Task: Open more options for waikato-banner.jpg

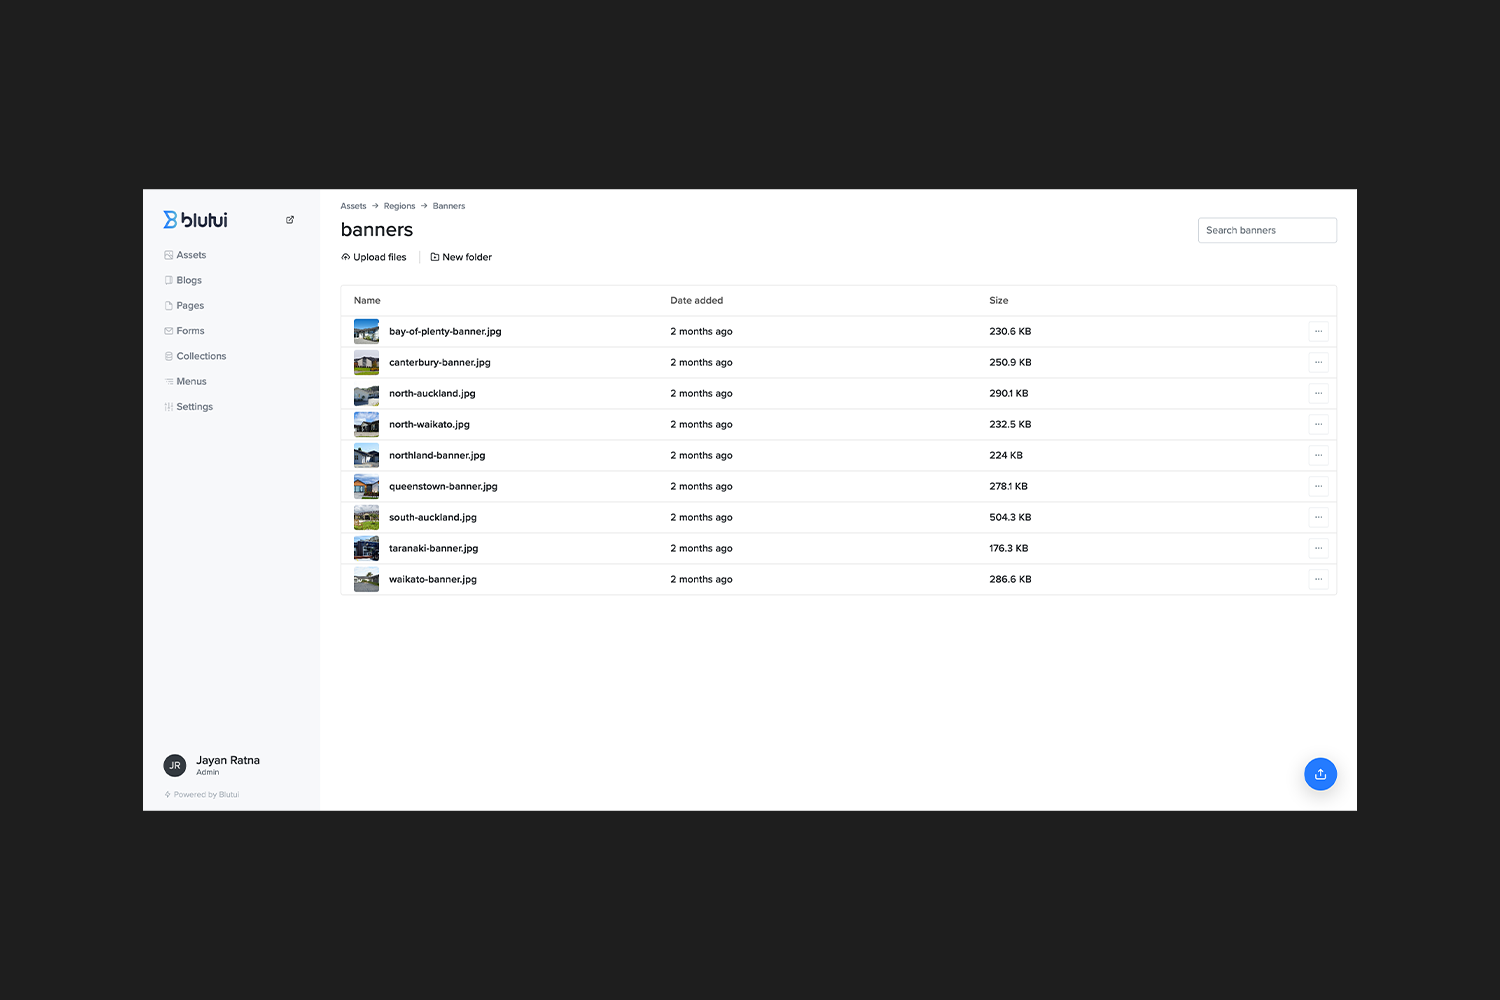Action: tap(1318, 579)
